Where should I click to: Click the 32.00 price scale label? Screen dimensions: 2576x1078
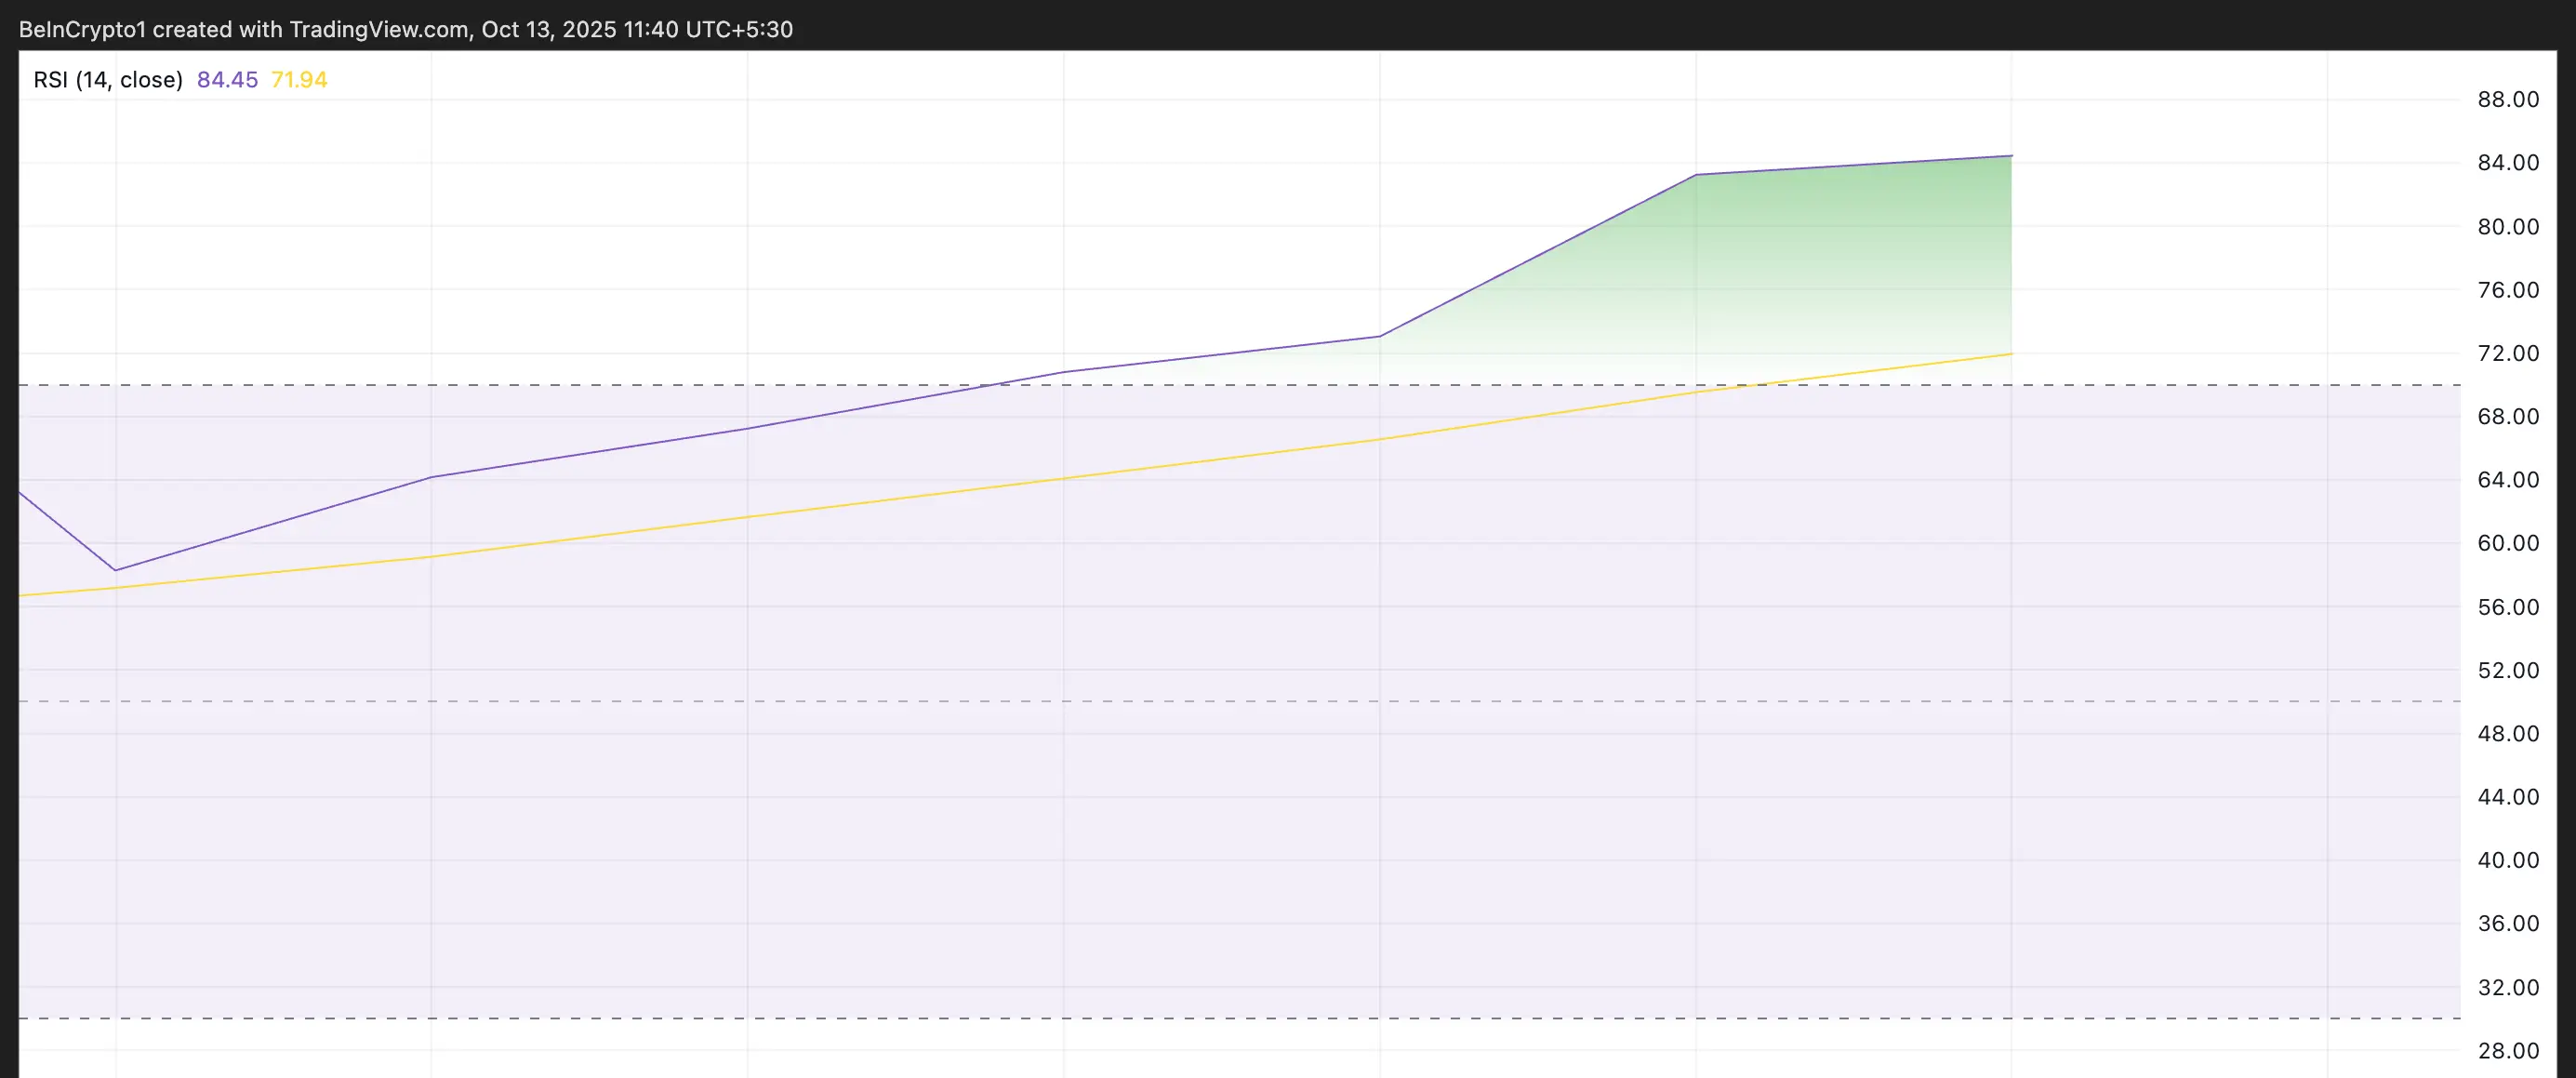(x=2508, y=987)
